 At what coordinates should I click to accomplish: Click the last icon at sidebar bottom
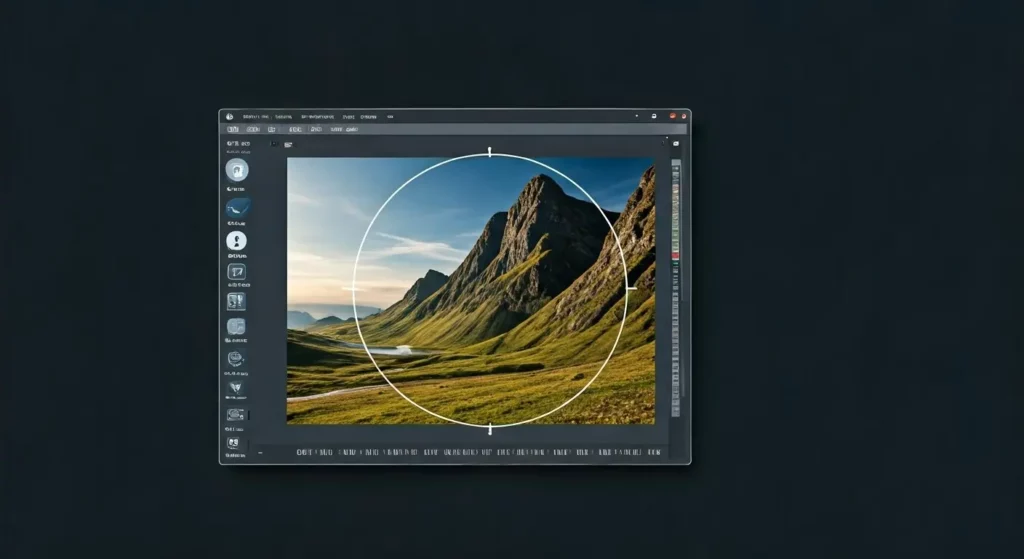coord(234,442)
